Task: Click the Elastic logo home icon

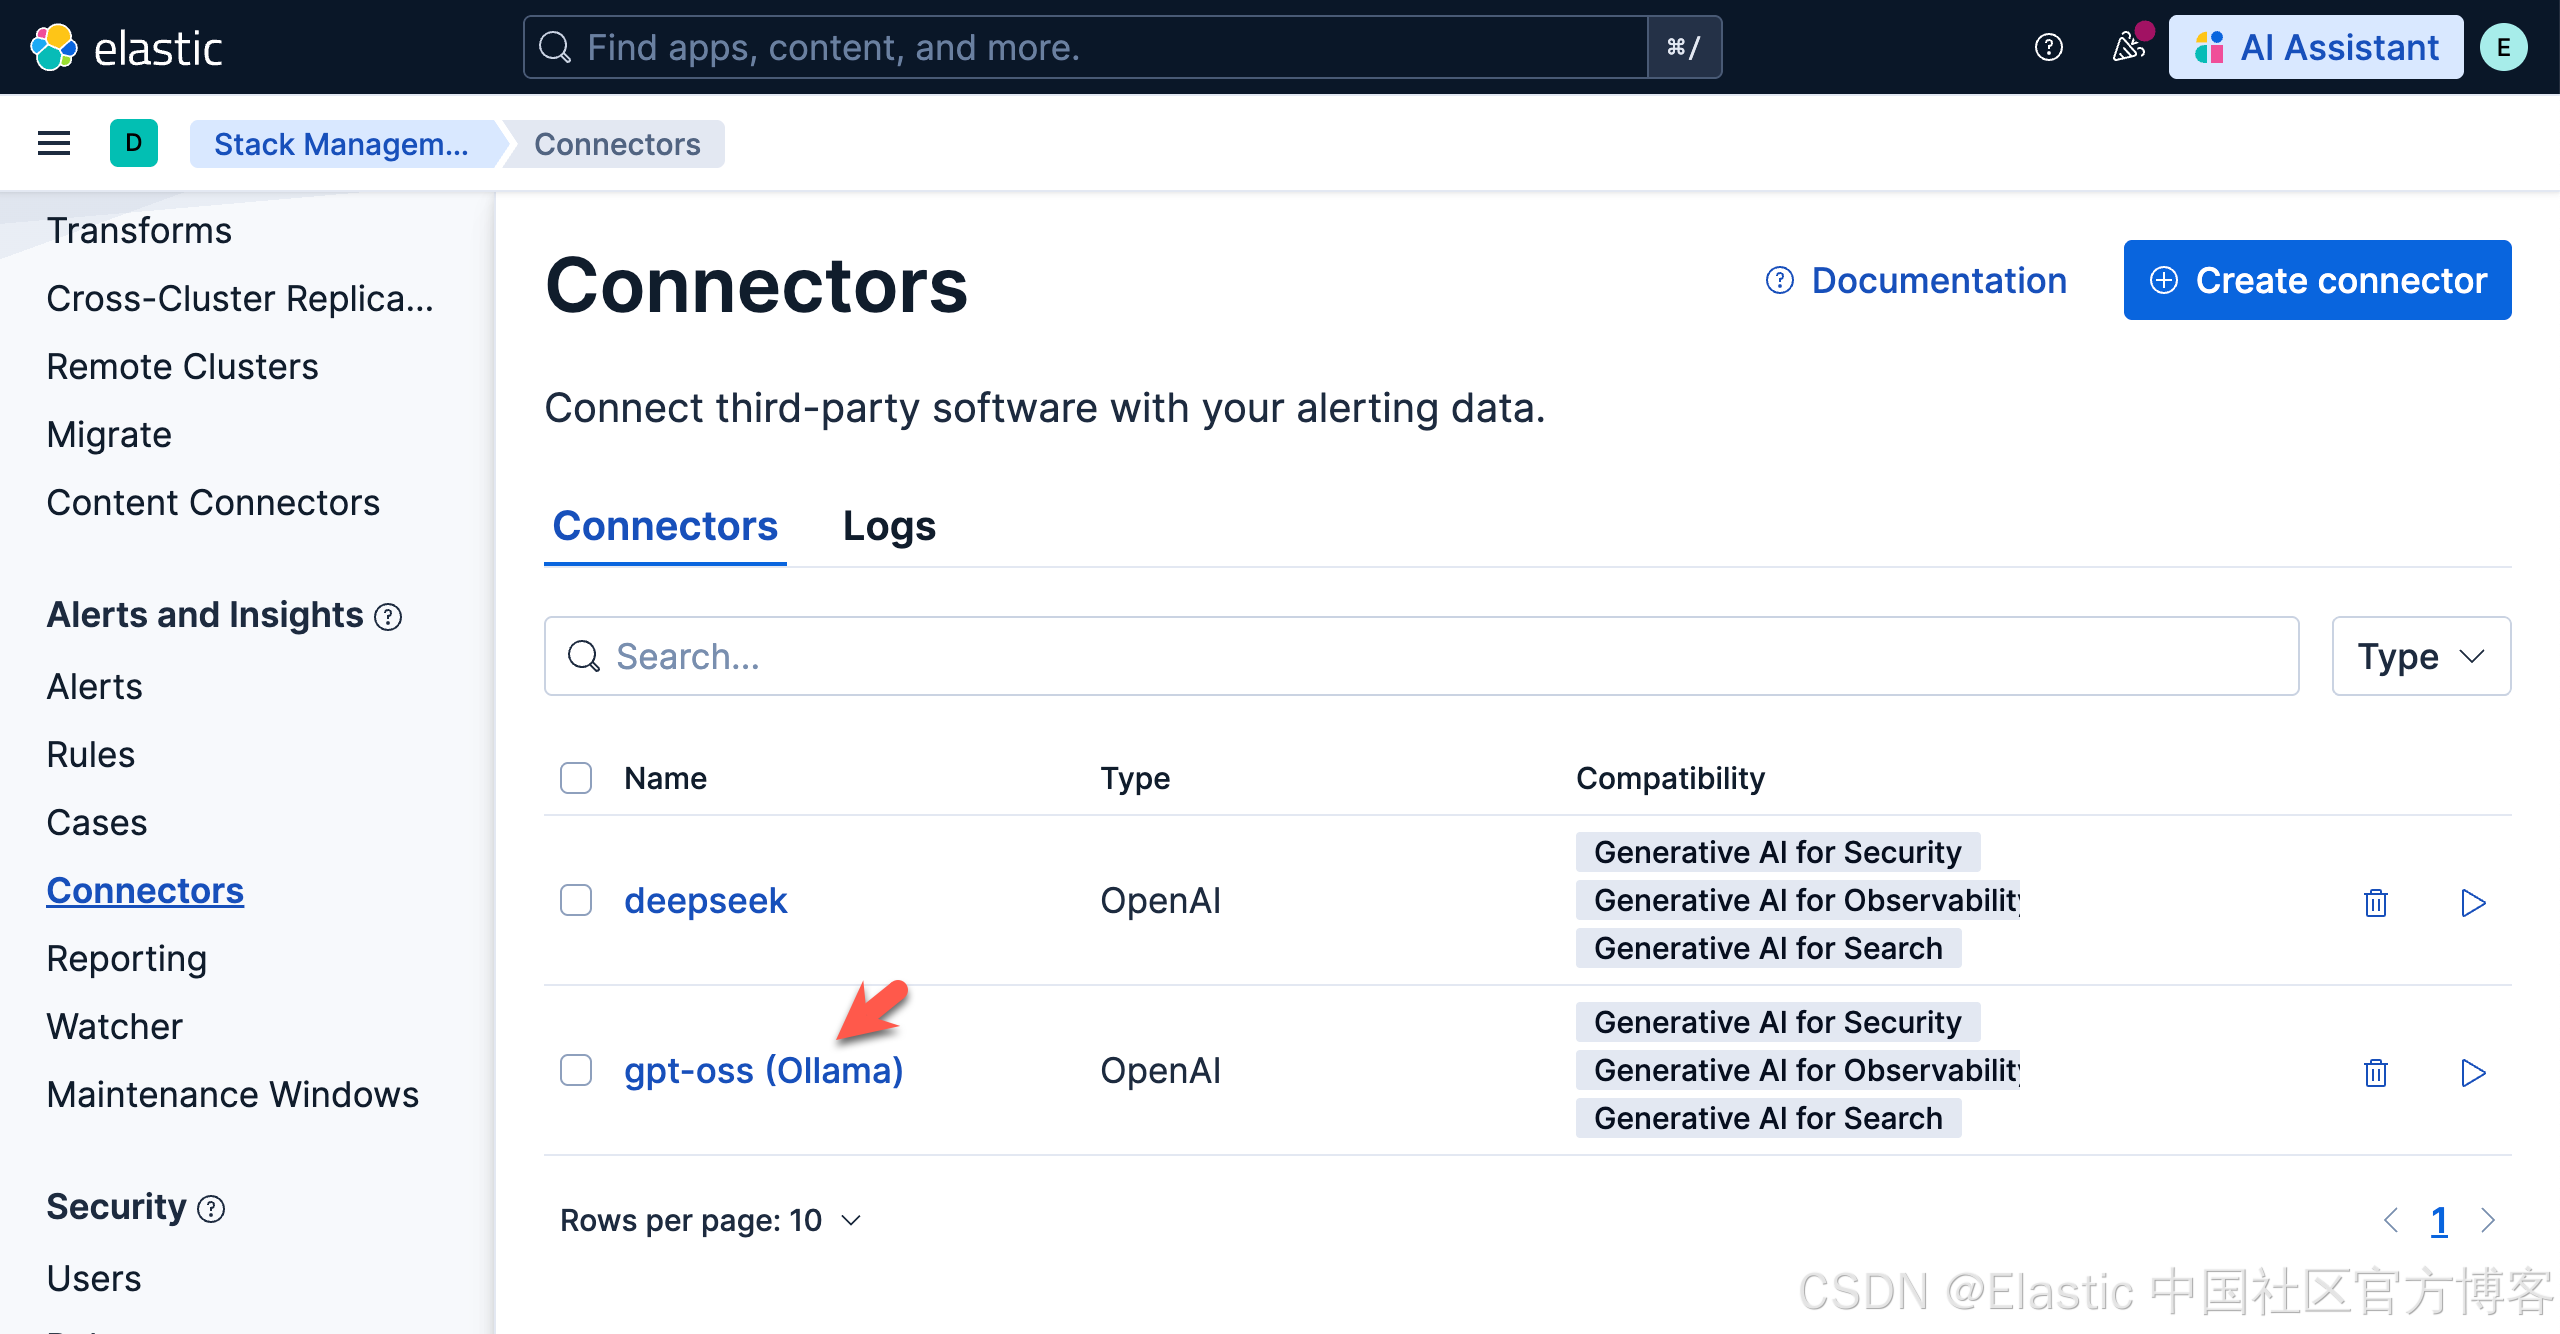Action: pyautogui.click(x=54, y=47)
